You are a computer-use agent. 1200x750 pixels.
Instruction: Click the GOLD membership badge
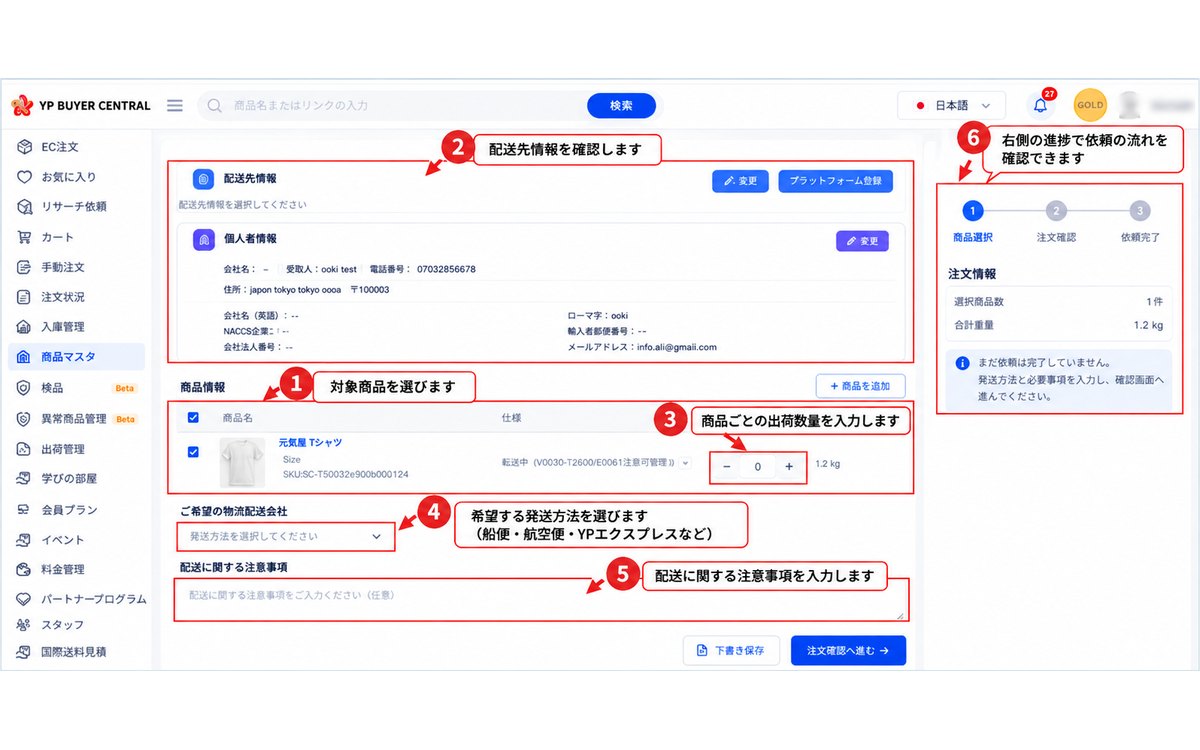(x=1090, y=105)
